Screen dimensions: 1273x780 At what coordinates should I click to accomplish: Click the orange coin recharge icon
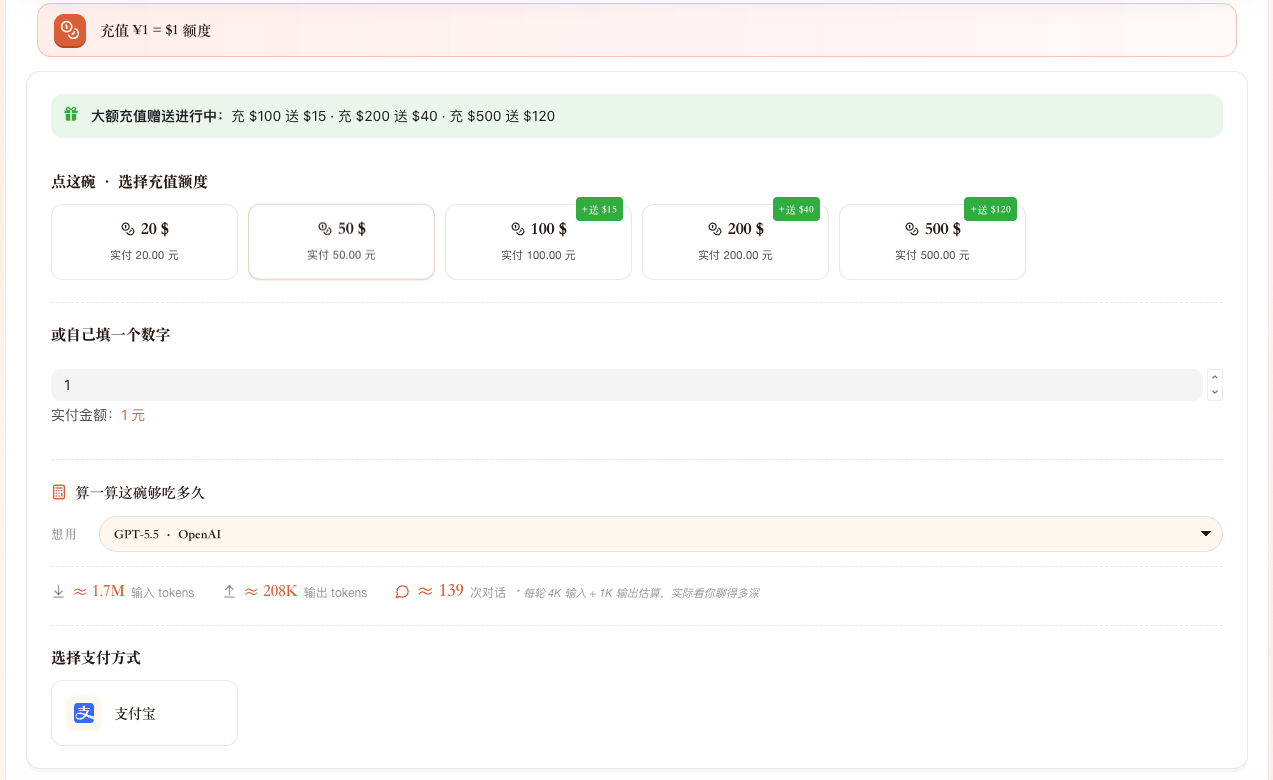tap(70, 31)
